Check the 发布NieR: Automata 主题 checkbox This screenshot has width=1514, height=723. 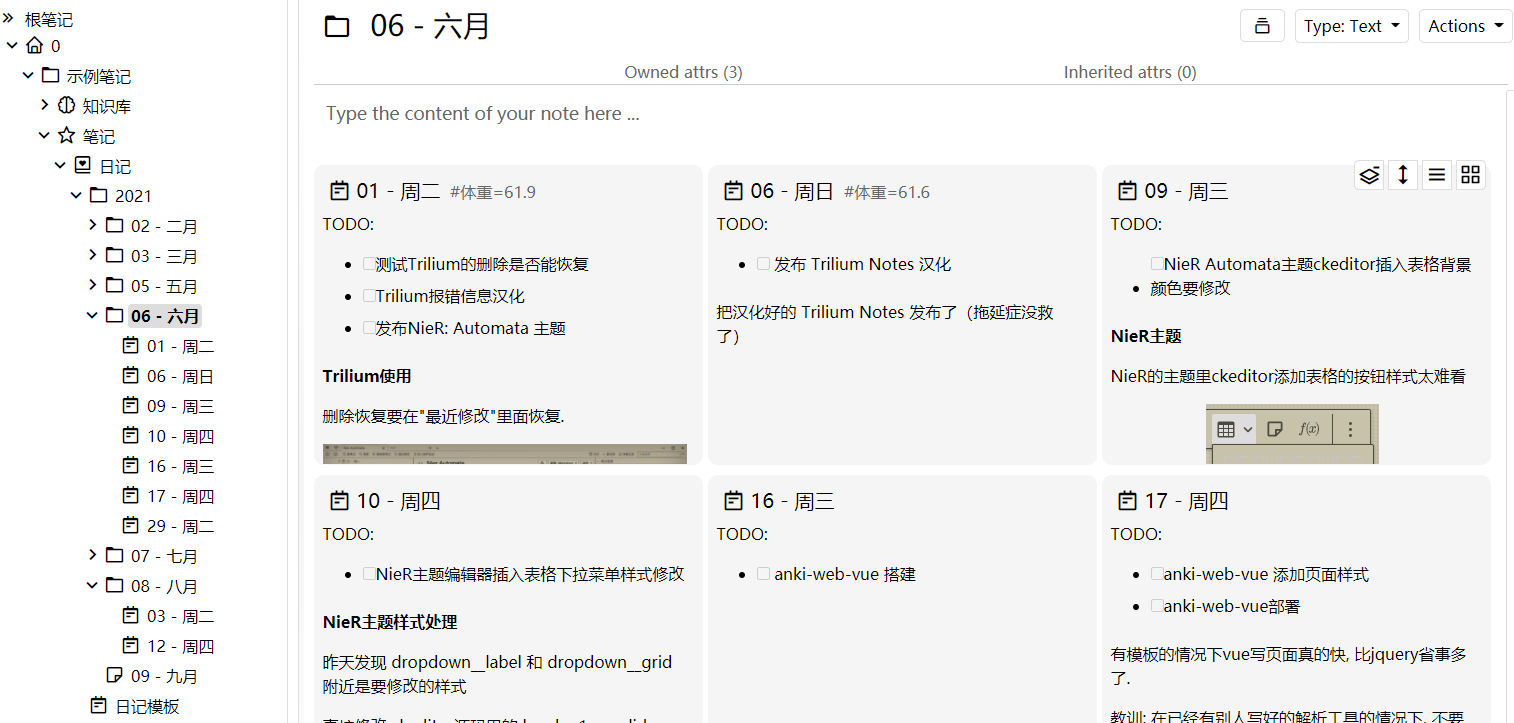coord(369,328)
